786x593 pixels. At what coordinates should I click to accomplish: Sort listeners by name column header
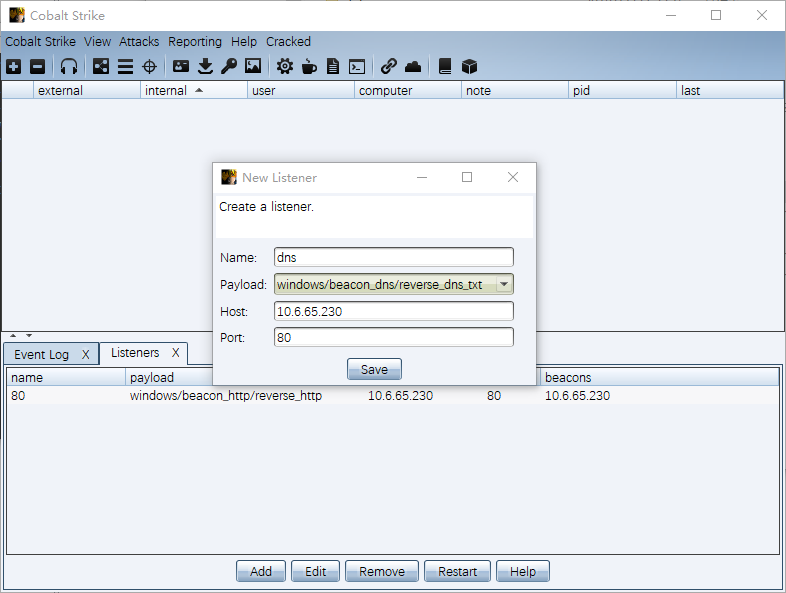point(66,377)
